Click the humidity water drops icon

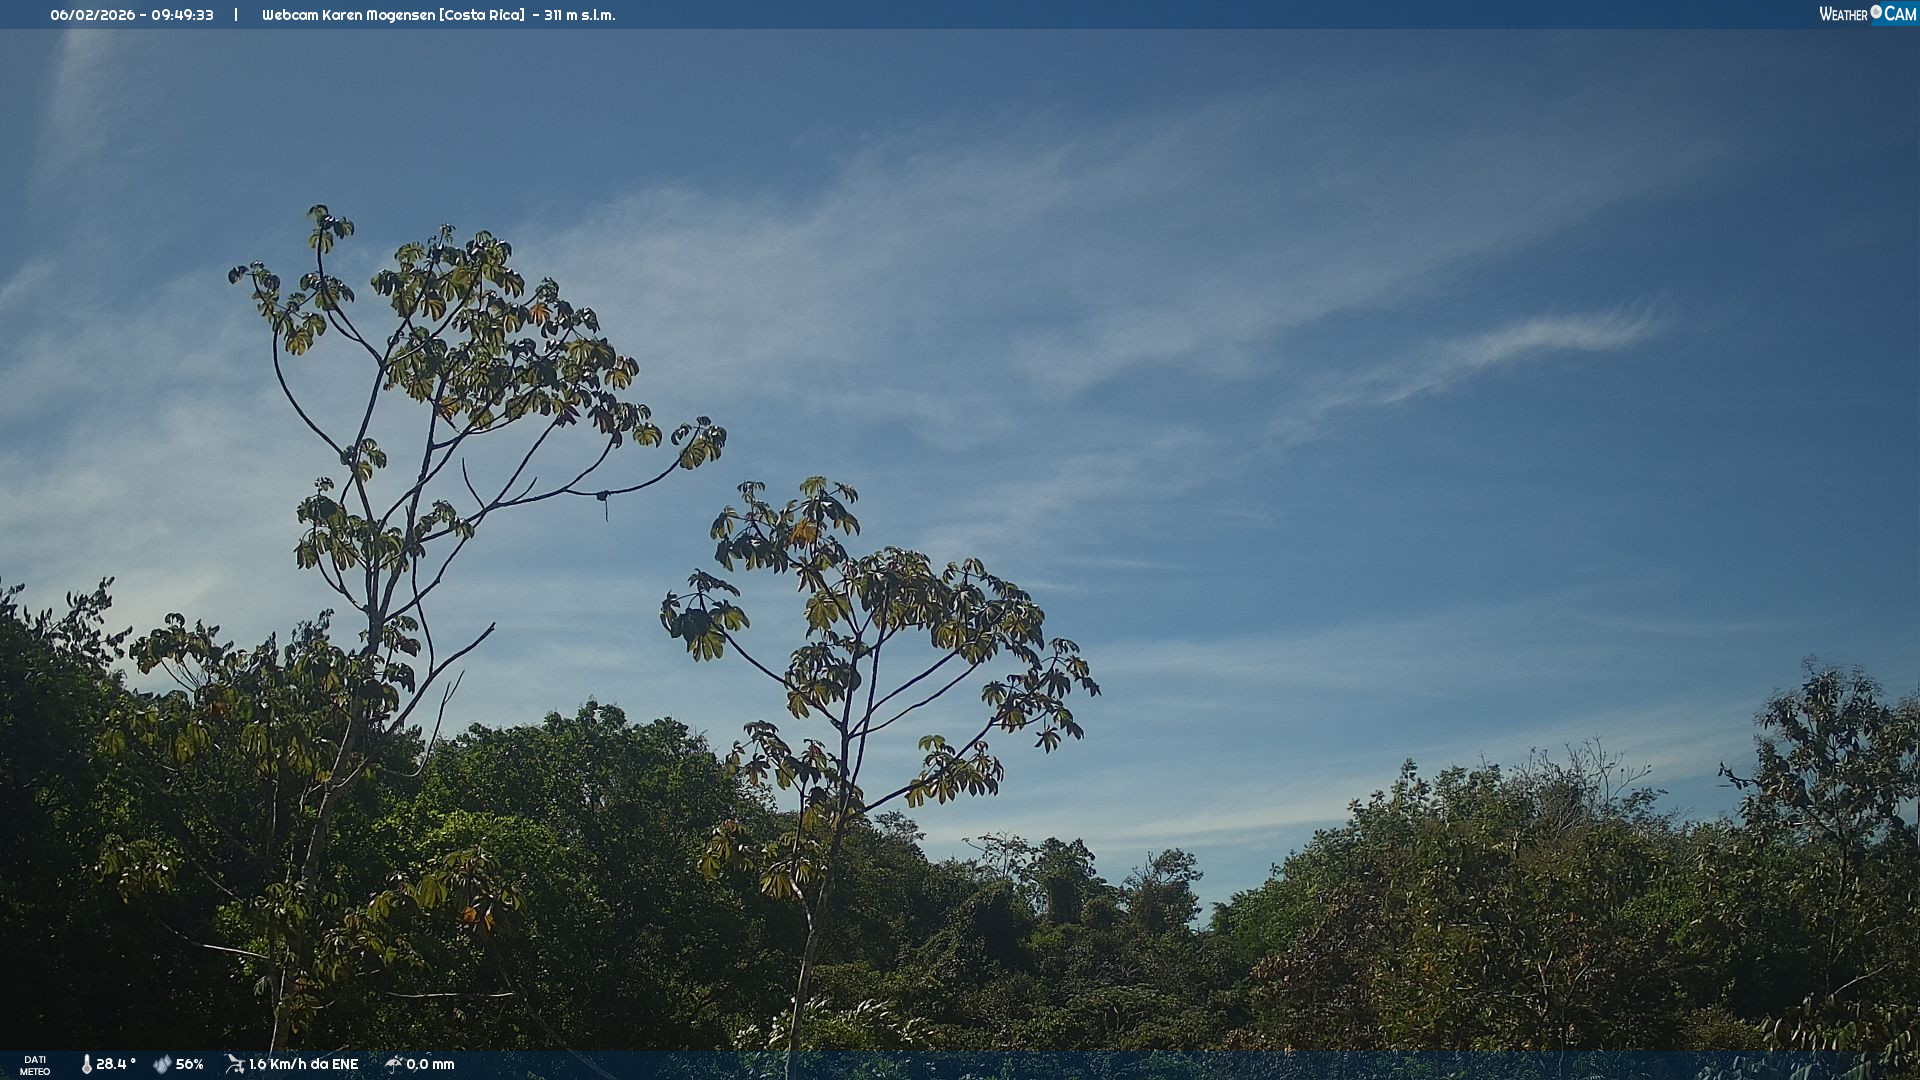pyautogui.click(x=162, y=1064)
